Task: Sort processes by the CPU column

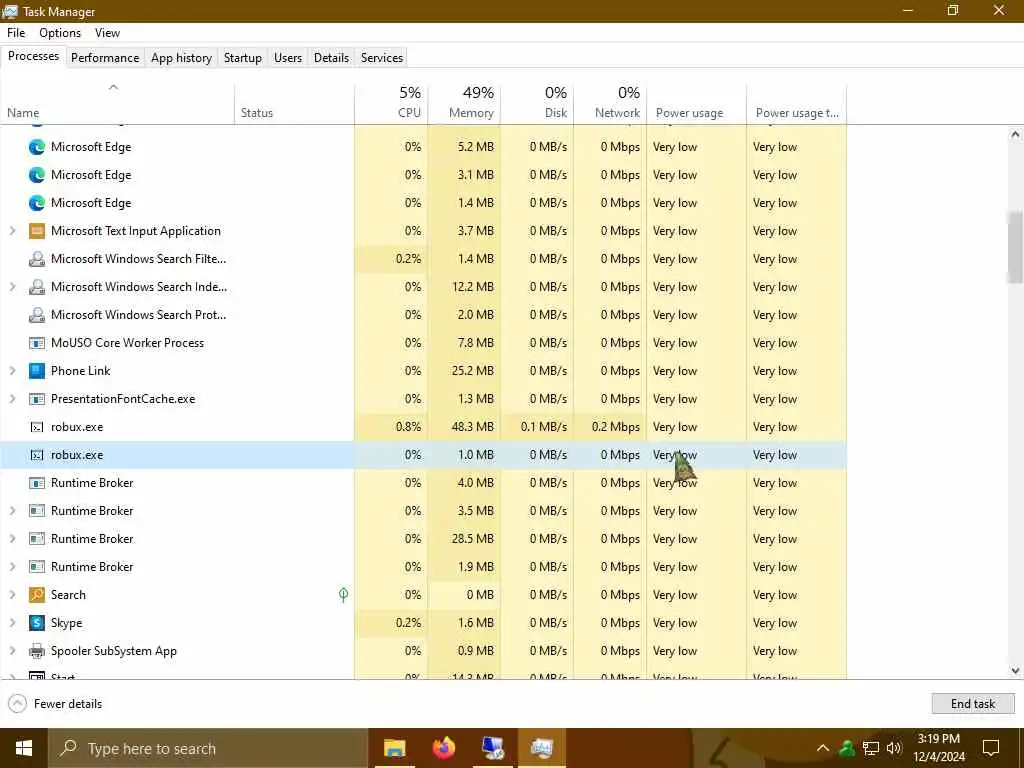Action: (x=391, y=103)
